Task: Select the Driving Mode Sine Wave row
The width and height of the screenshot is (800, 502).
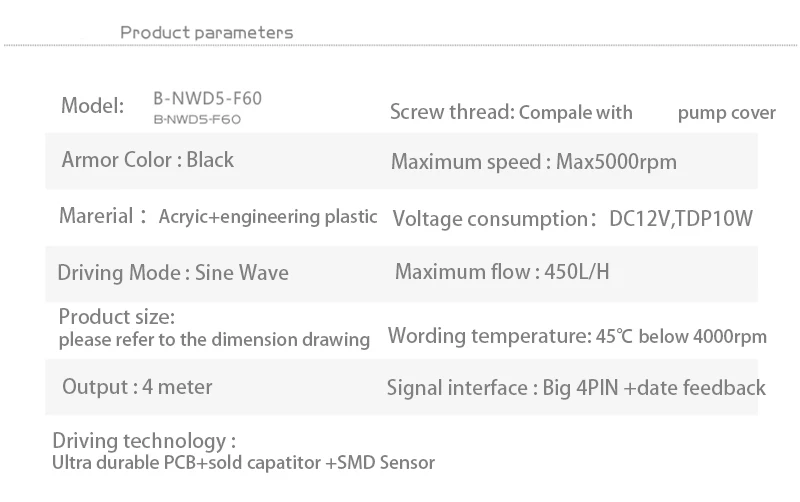Action: pyautogui.click(x=173, y=272)
